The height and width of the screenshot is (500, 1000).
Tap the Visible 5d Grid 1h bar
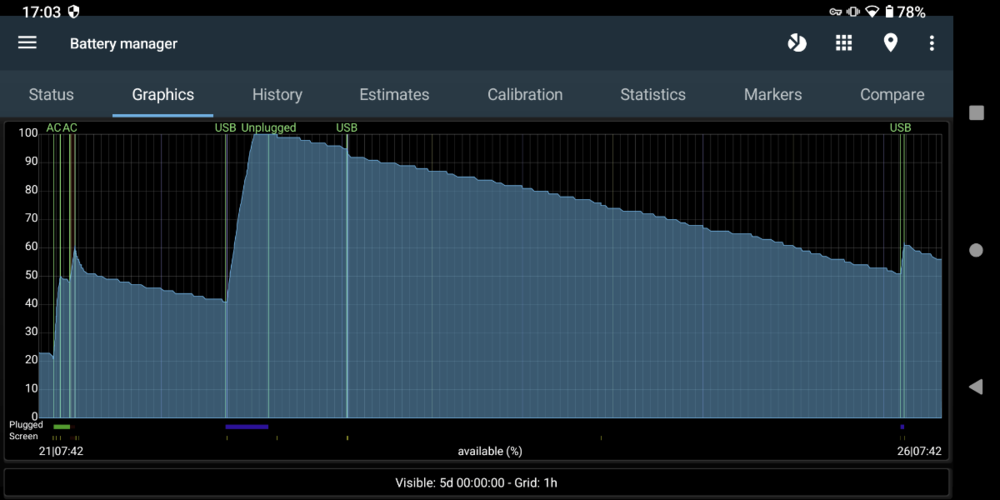[476, 483]
